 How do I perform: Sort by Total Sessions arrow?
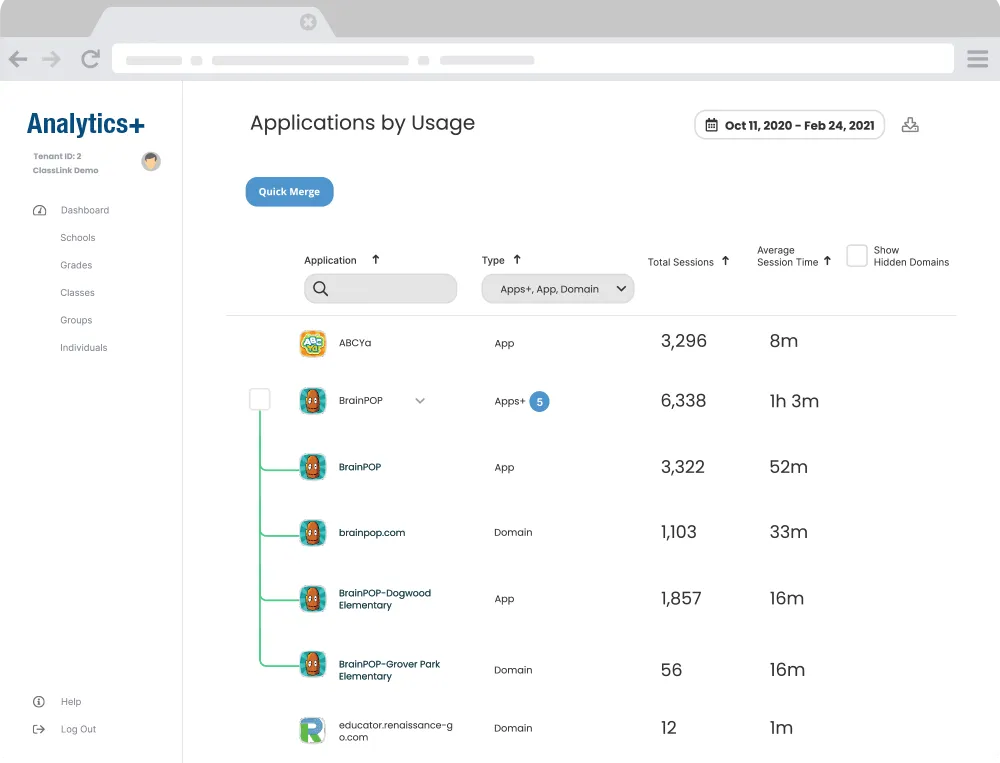pos(726,260)
